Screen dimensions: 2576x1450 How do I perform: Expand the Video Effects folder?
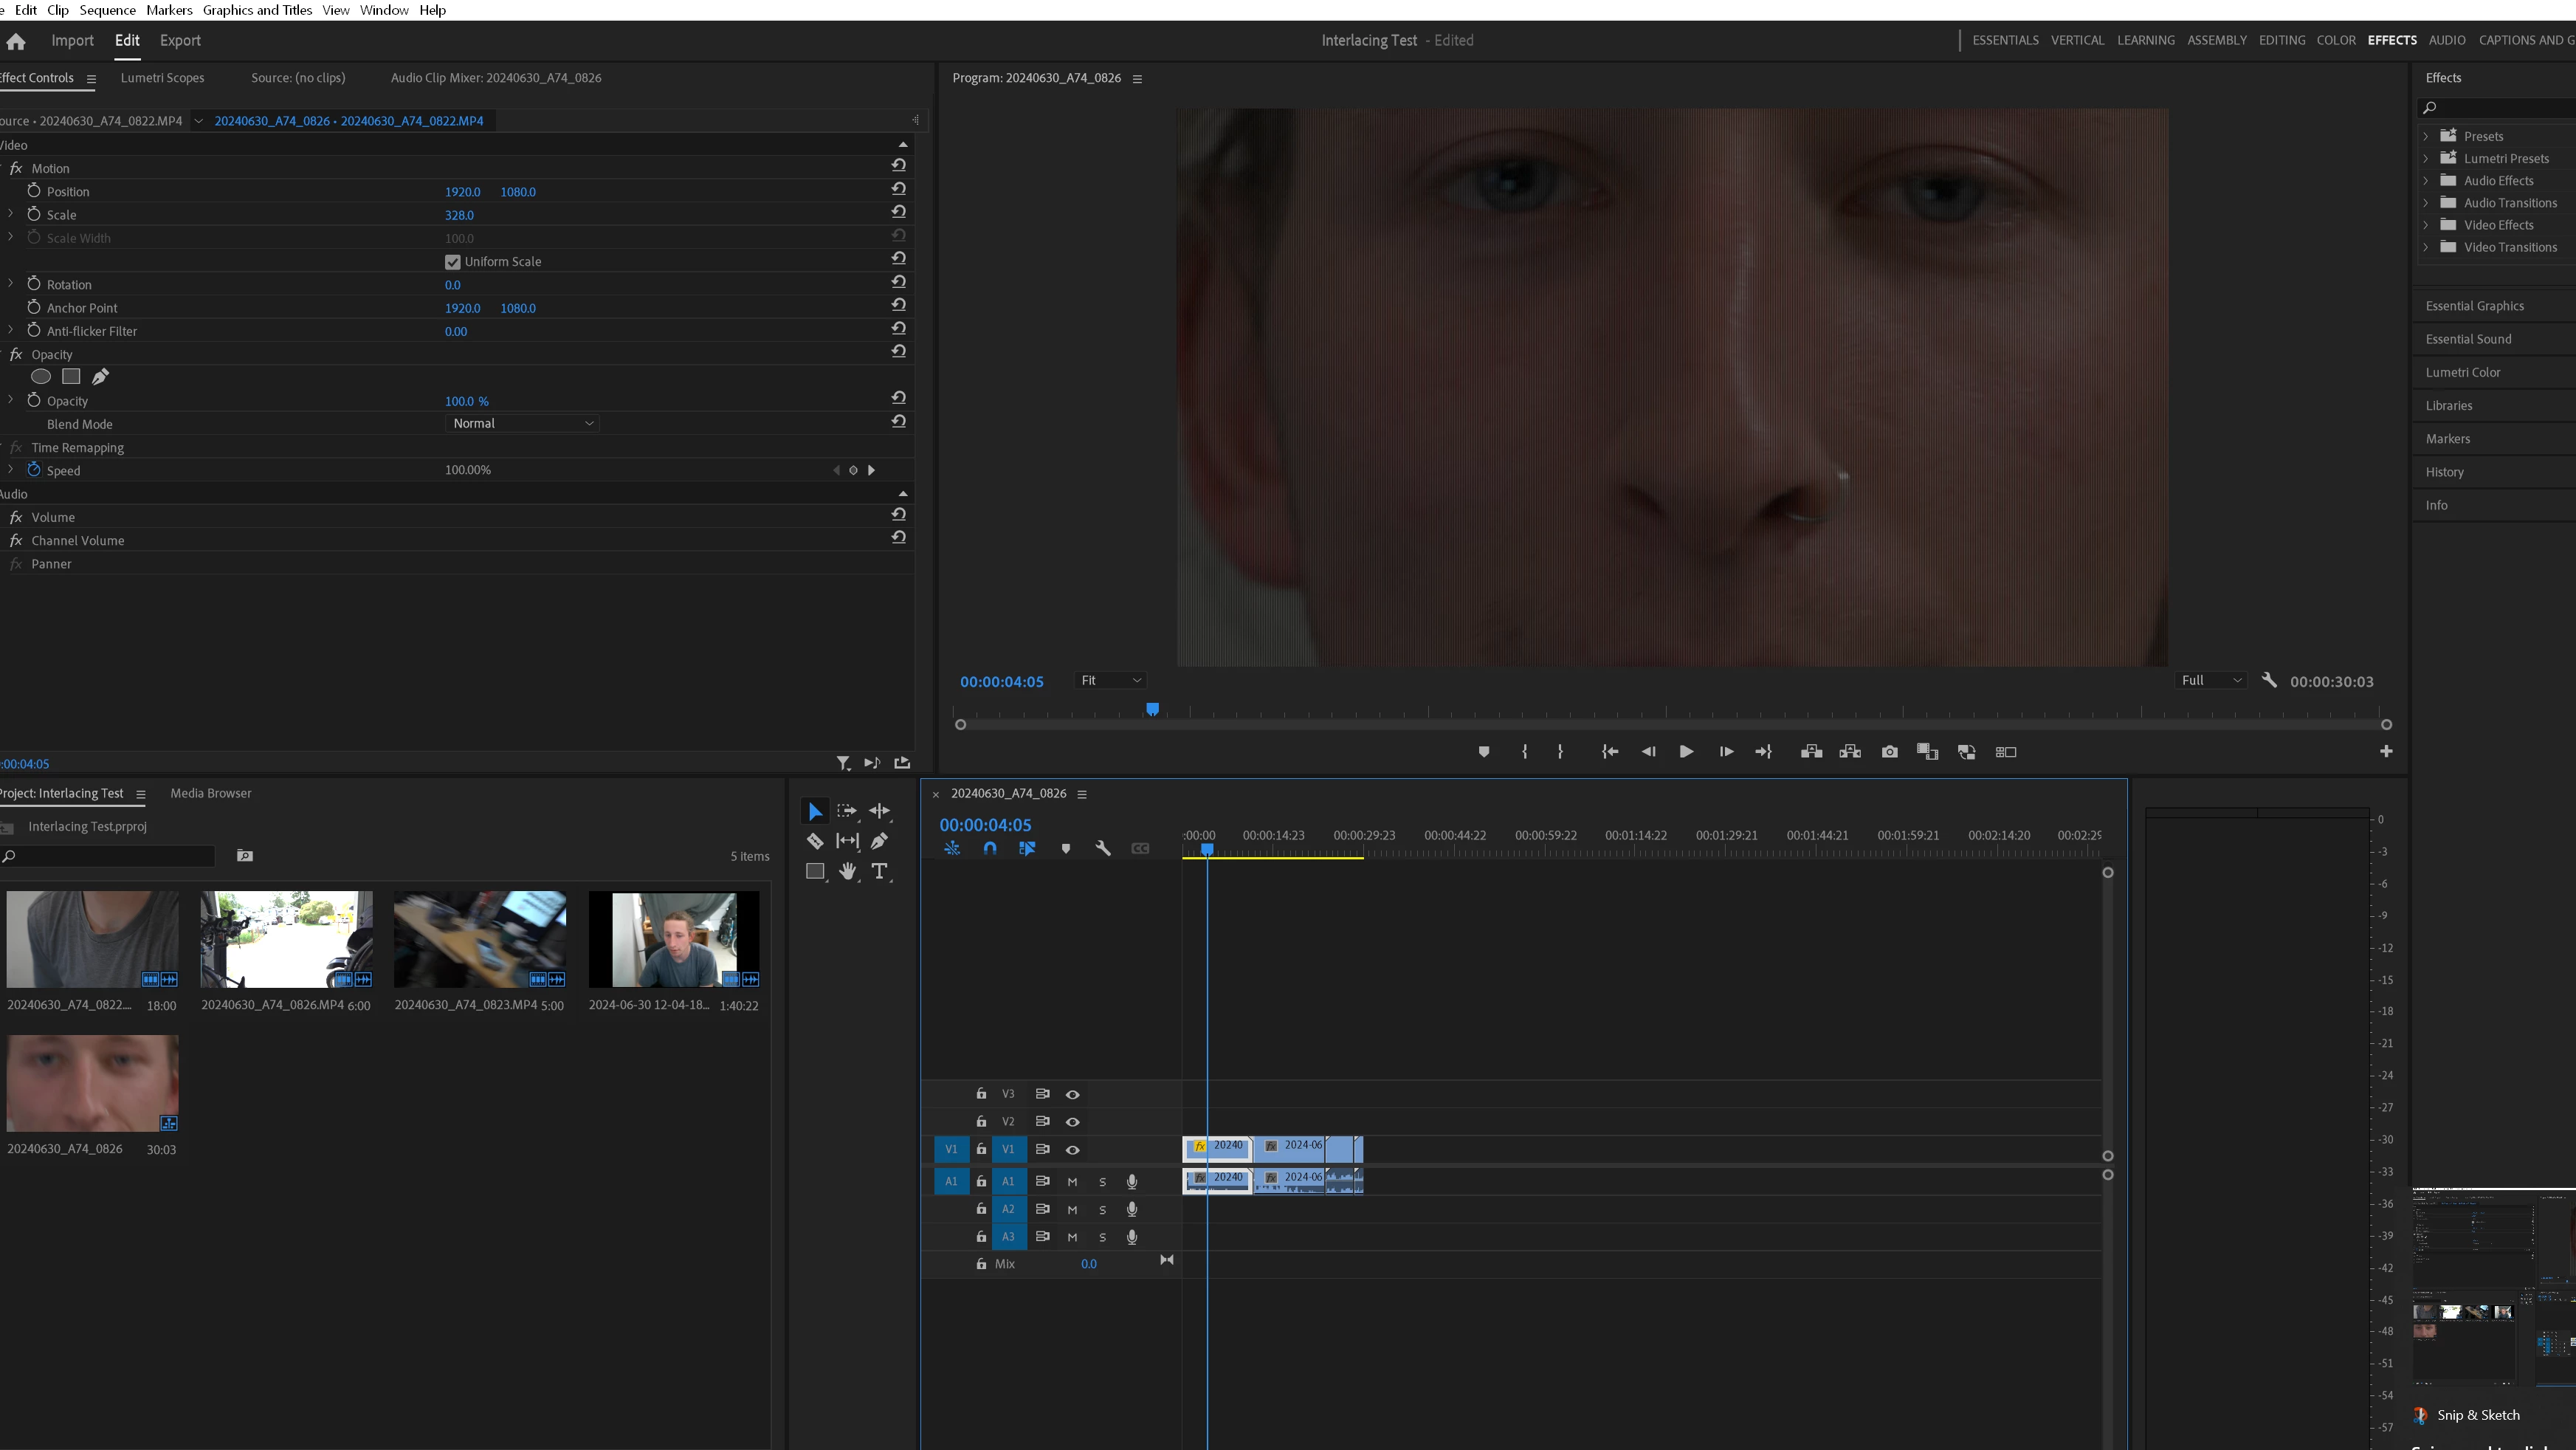[x=2425, y=225]
